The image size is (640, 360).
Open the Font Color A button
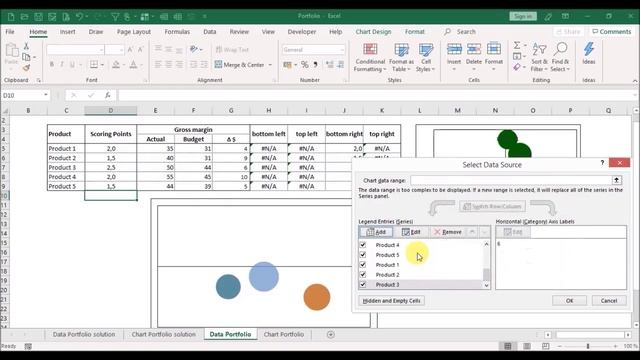133,64
